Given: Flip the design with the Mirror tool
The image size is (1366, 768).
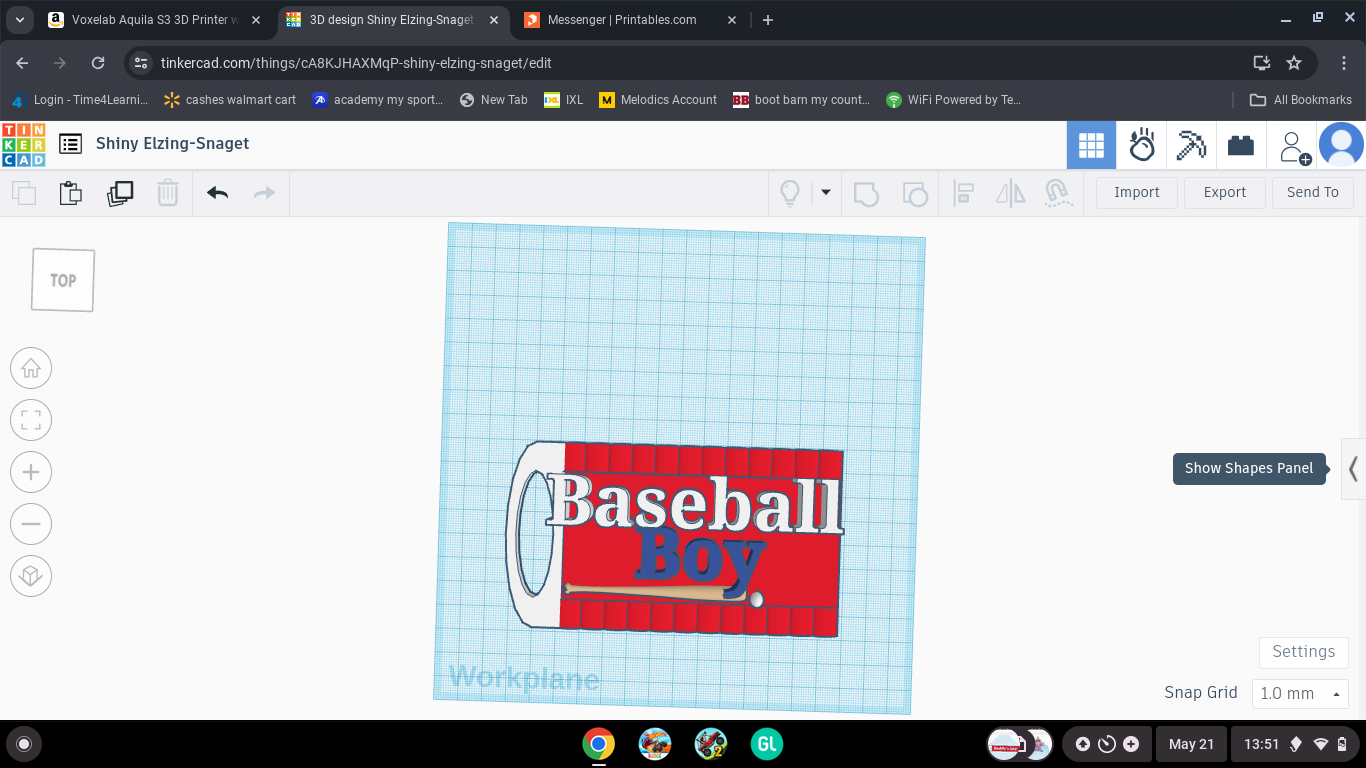Looking at the screenshot, I should (1010, 192).
